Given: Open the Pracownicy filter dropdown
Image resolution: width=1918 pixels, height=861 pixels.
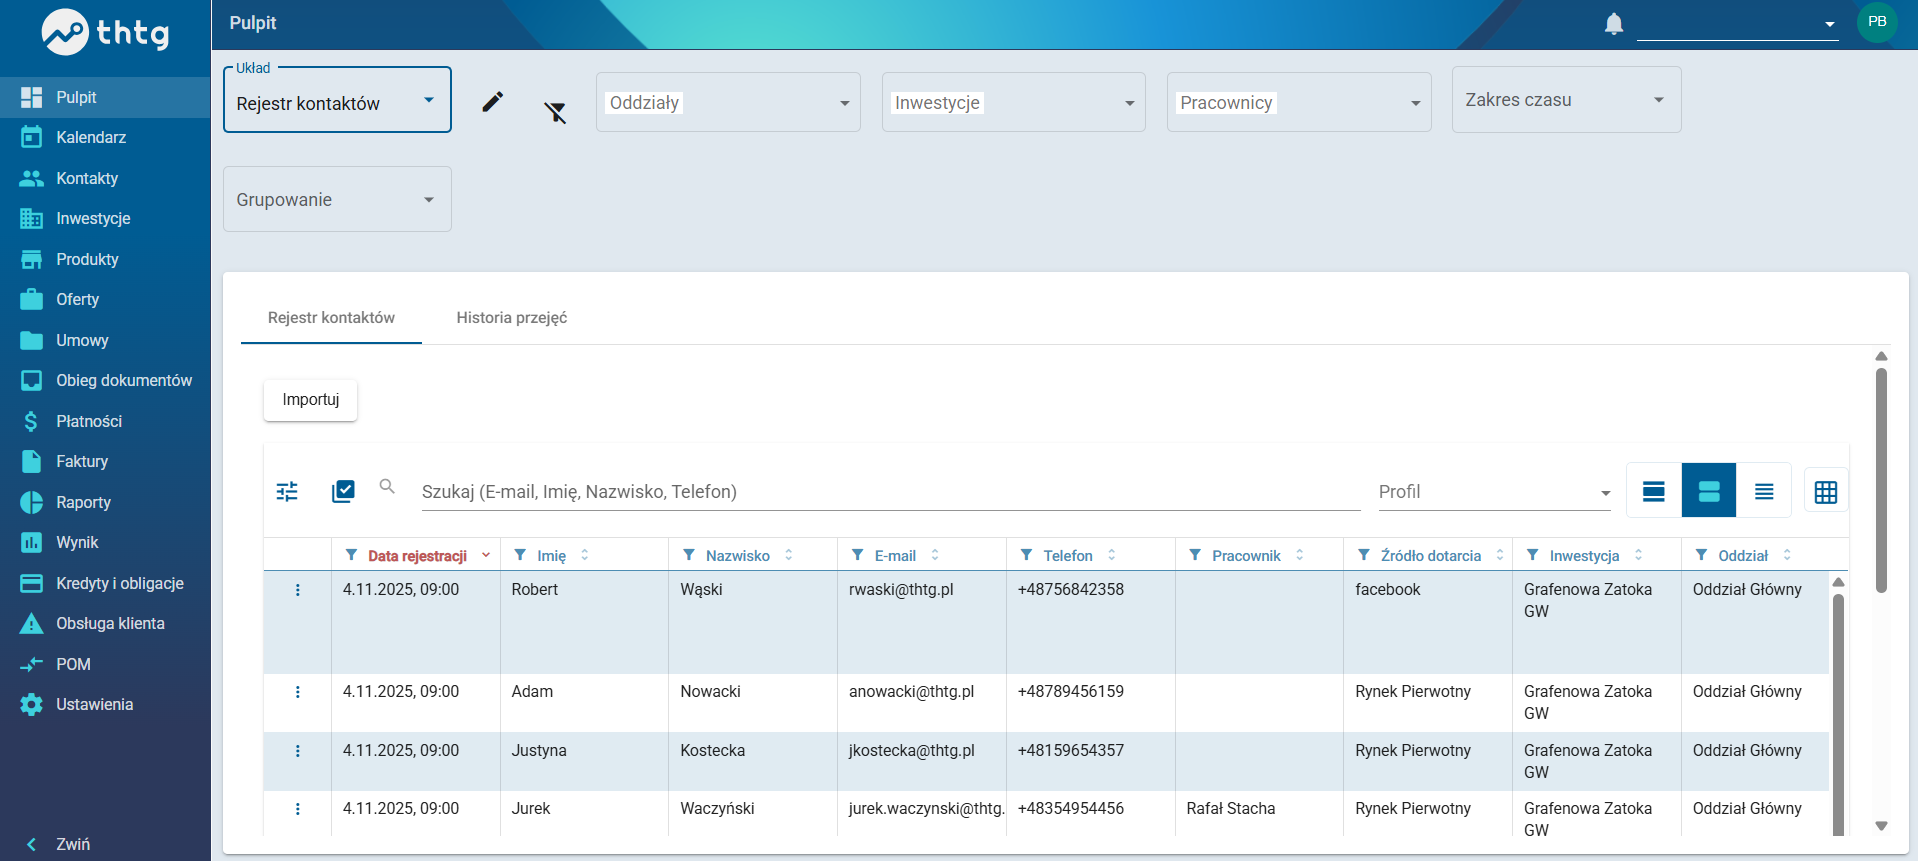Looking at the screenshot, I should coord(1299,102).
